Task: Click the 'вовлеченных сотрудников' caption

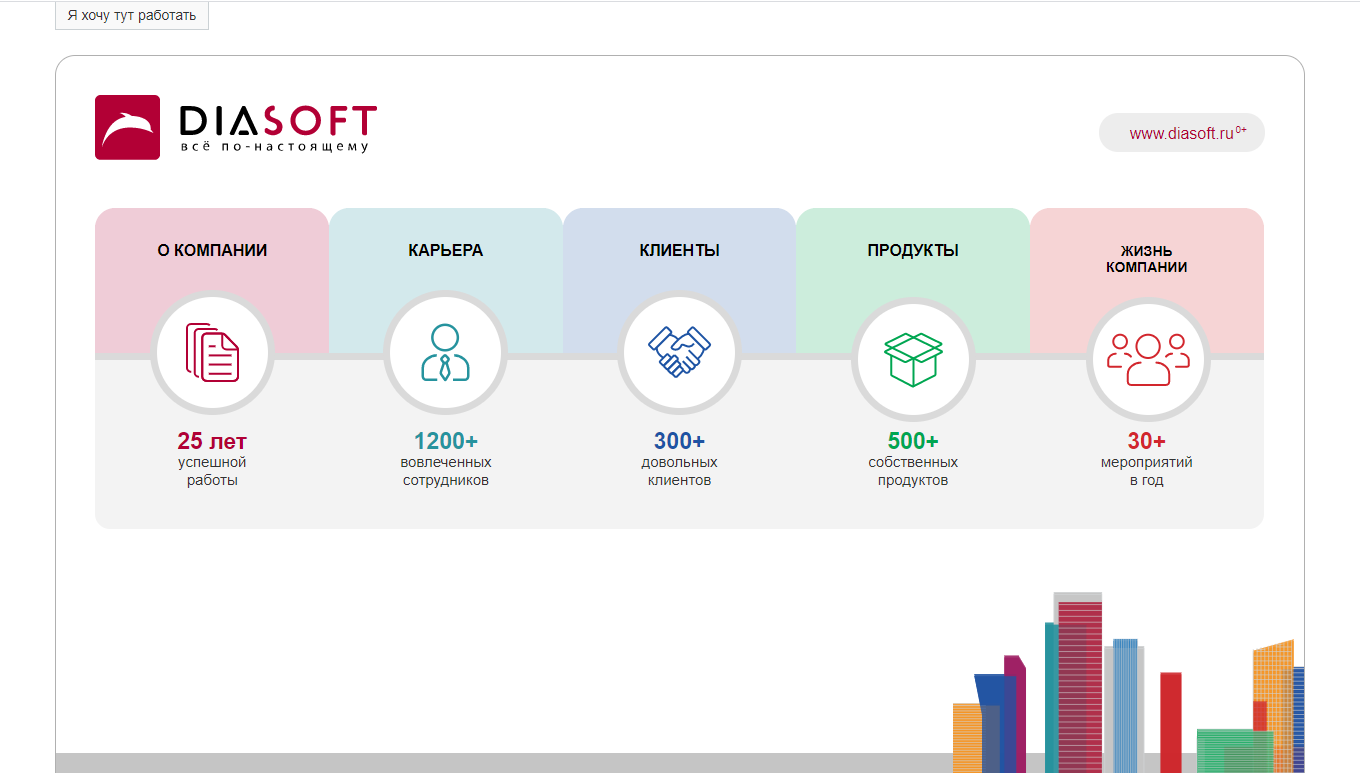Action: click(446, 471)
